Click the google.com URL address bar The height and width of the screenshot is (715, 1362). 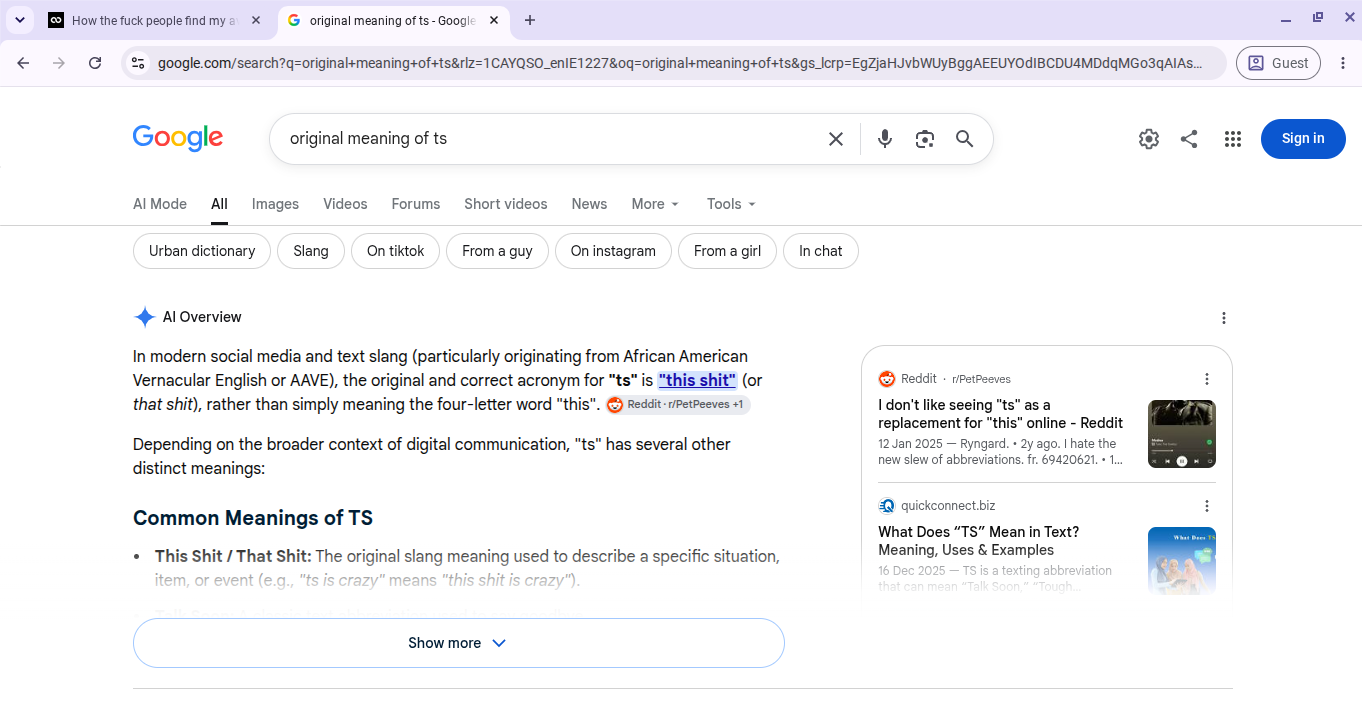pos(680,63)
